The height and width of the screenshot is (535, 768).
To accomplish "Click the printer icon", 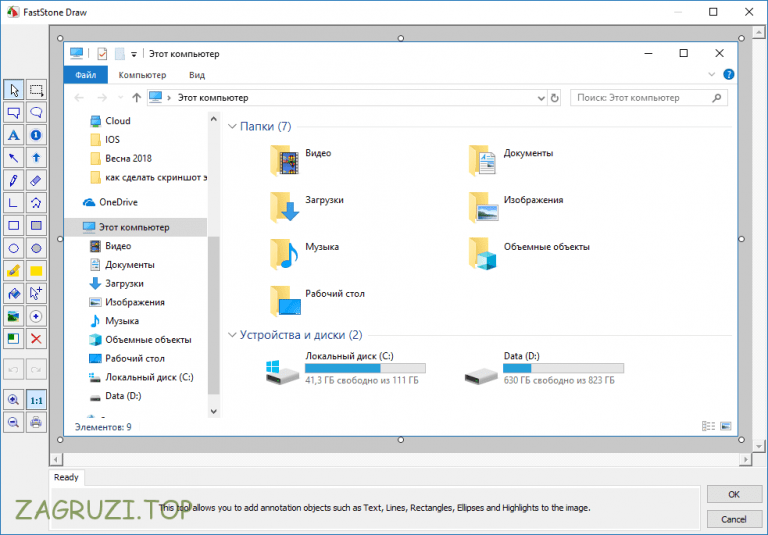I will [36, 422].
